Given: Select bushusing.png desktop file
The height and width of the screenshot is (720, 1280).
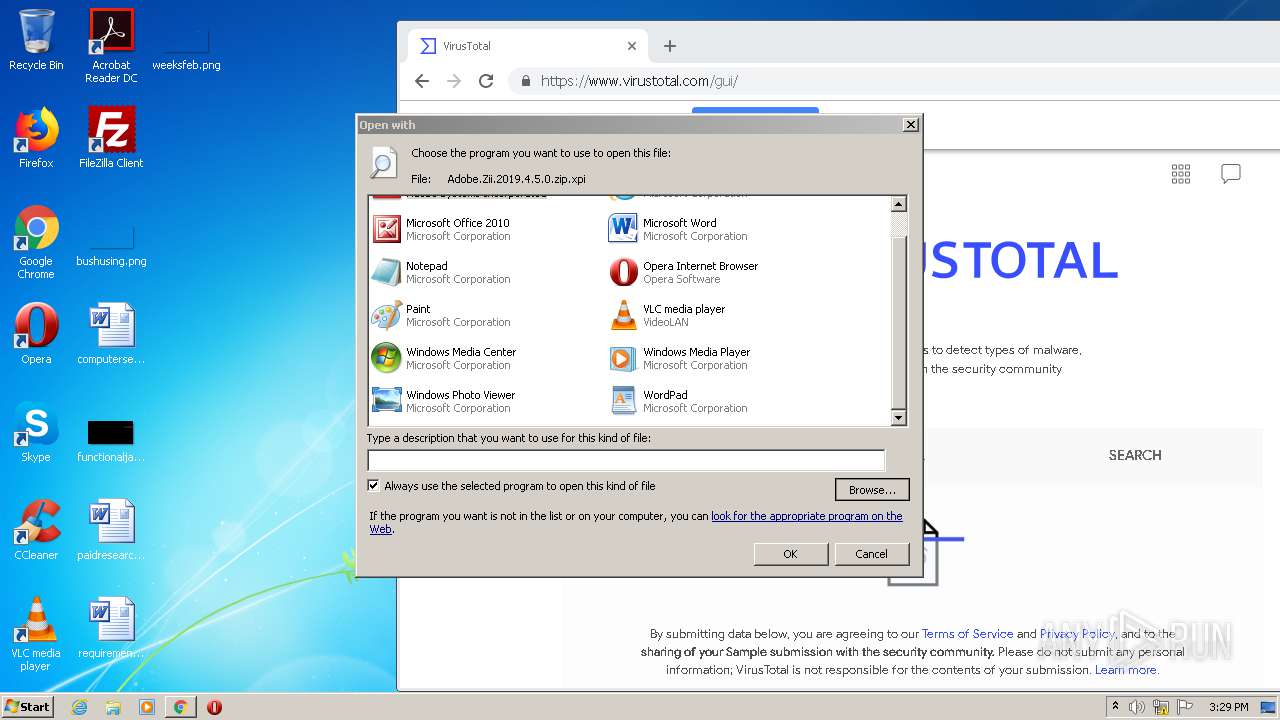Looking at the screenshot, I should coord(111,246).
